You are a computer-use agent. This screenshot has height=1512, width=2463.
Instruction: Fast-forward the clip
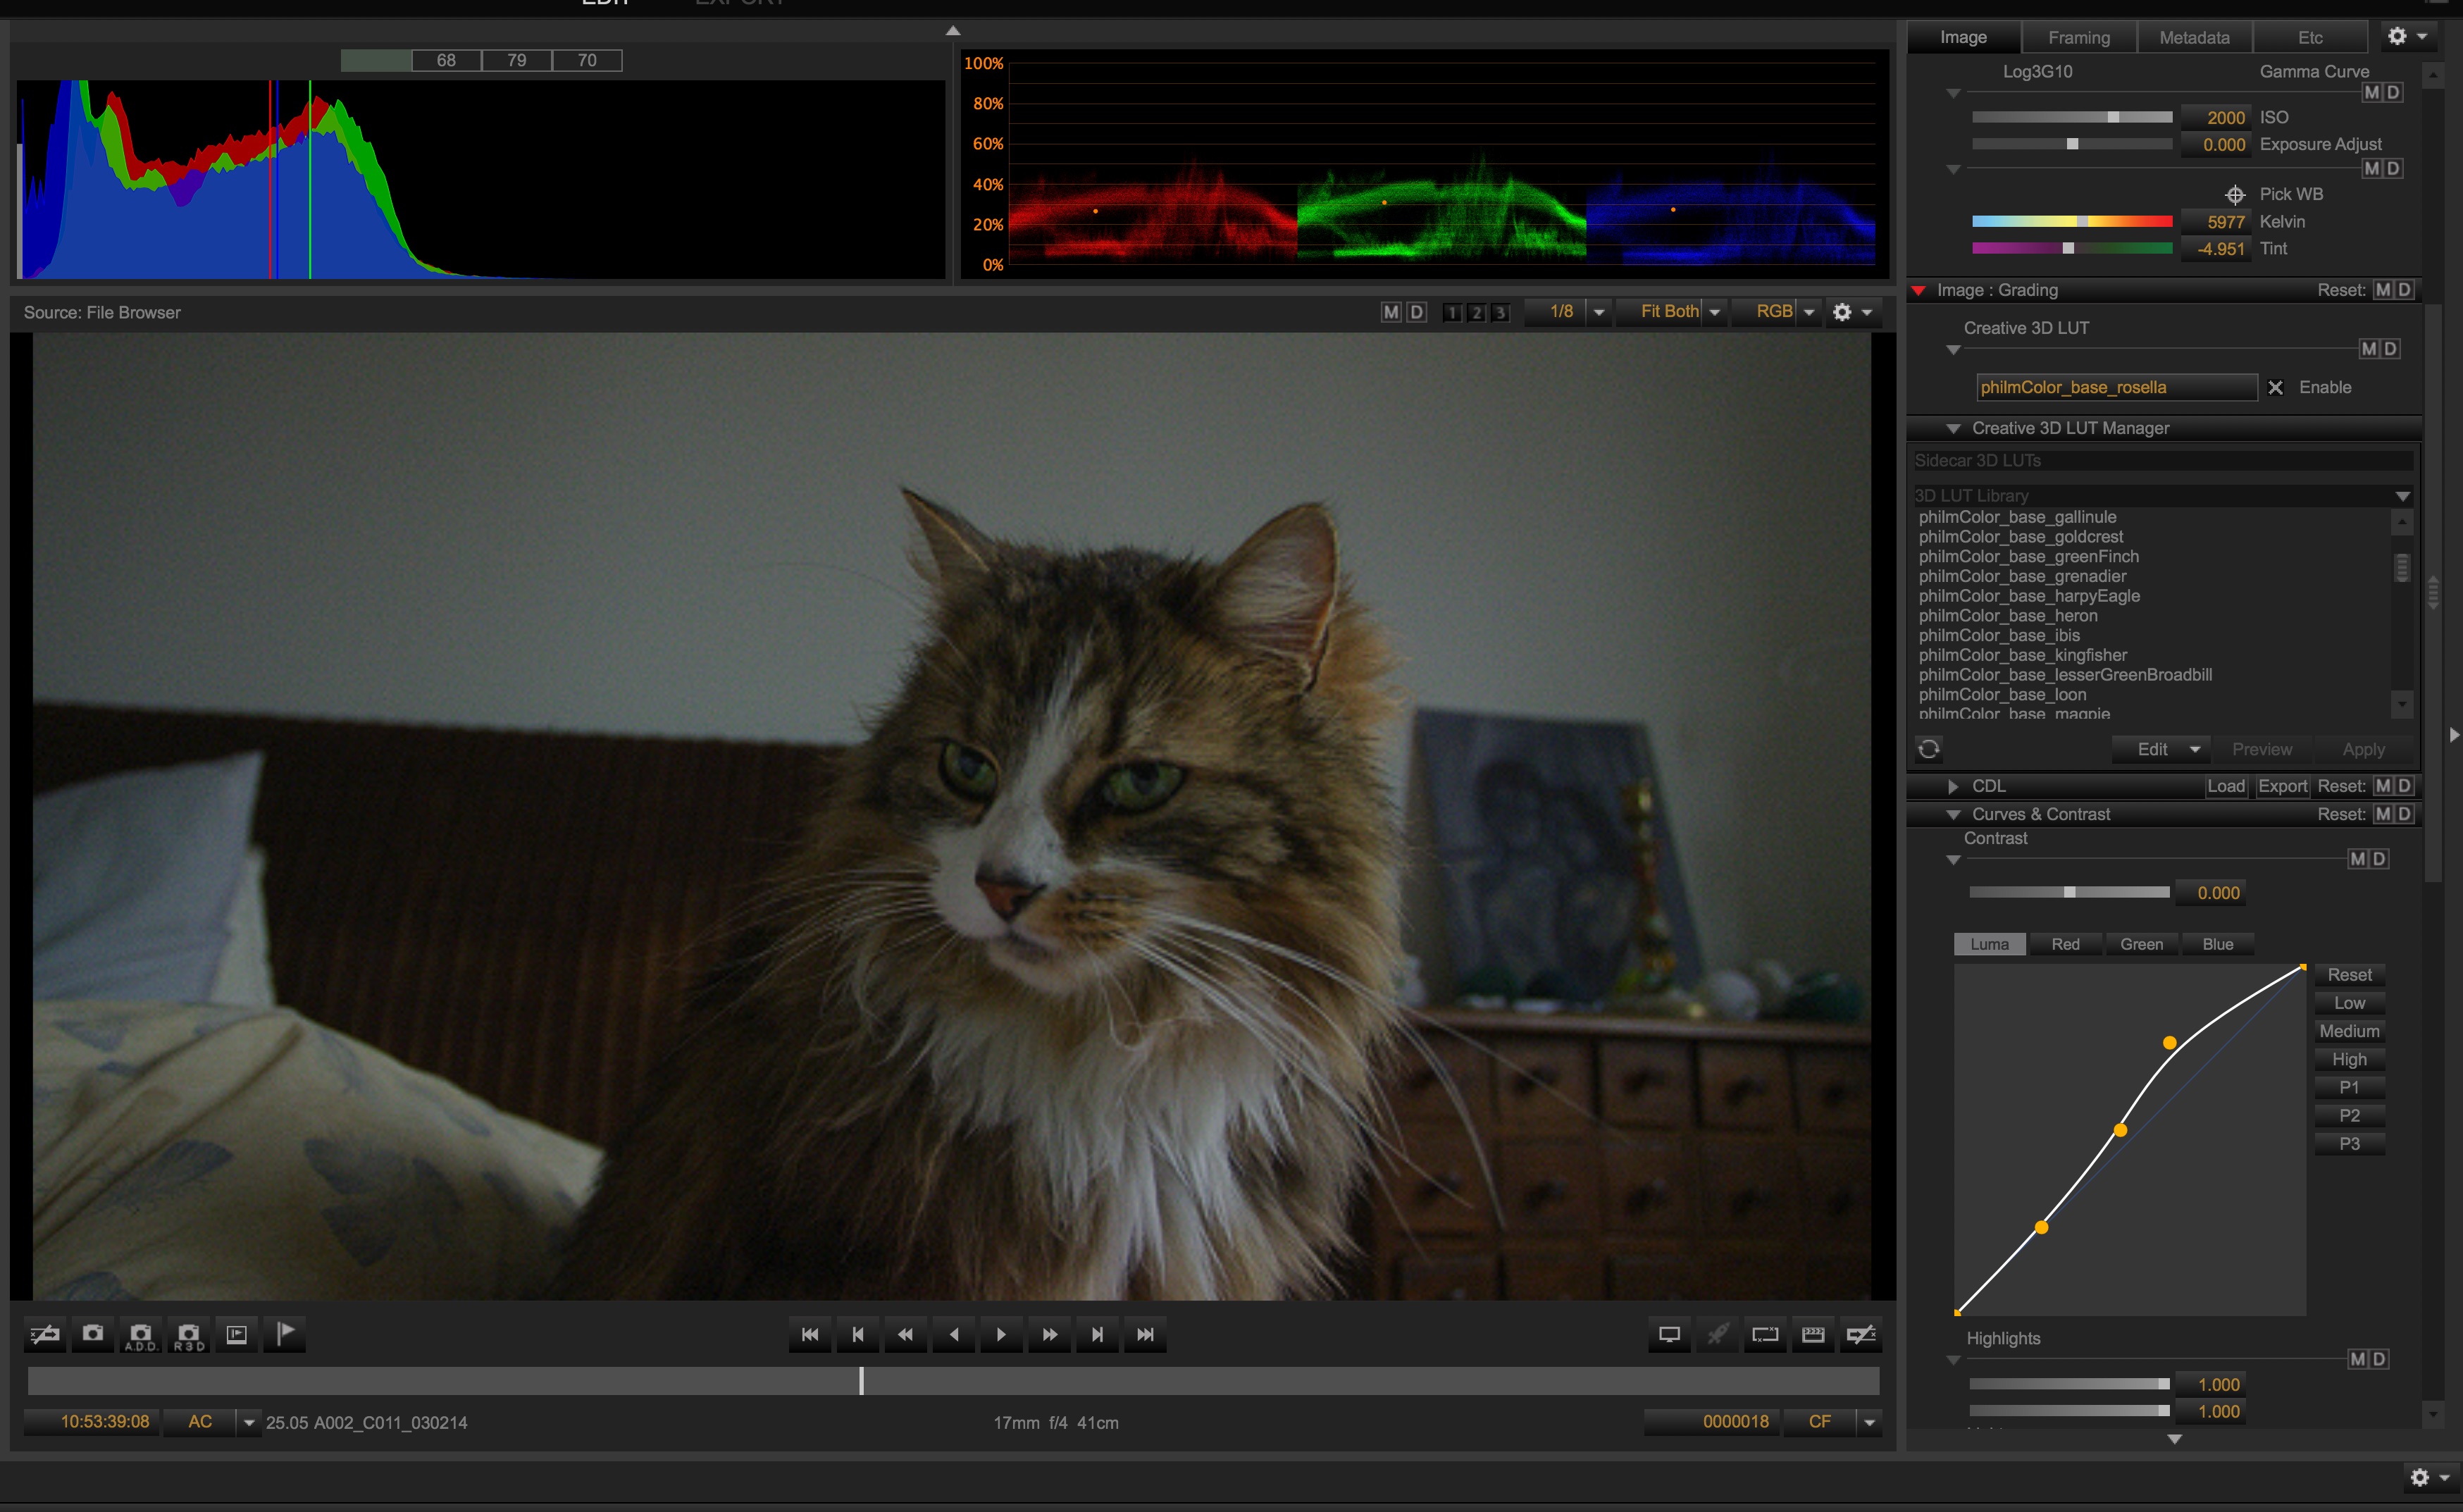[x=1049, y=1334]
